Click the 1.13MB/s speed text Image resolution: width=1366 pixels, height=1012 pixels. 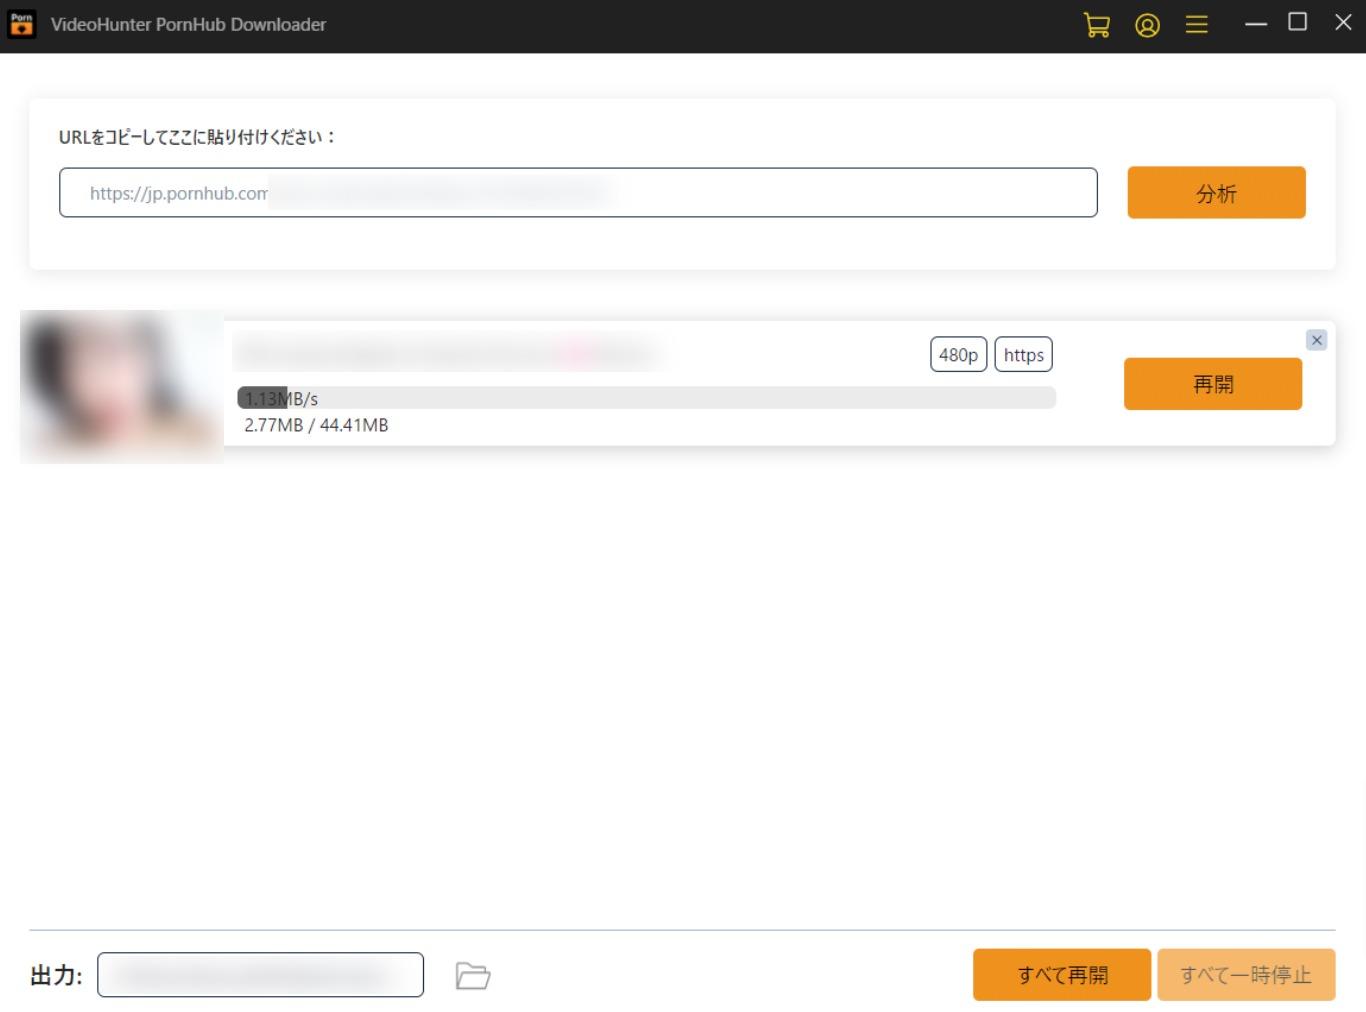pos(281,399)
